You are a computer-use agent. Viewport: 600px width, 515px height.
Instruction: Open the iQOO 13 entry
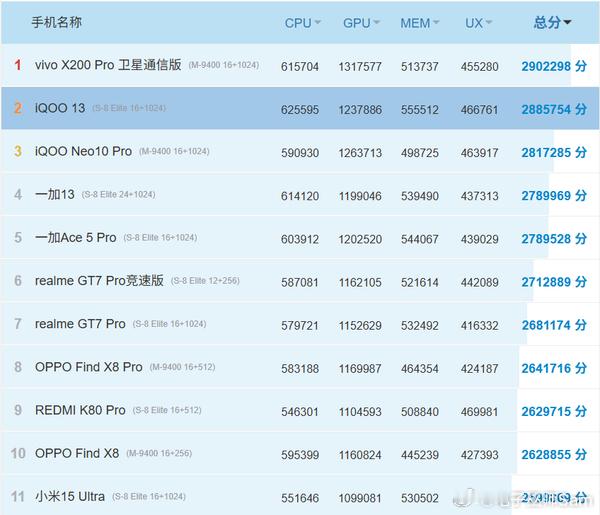pyautogui.click(x=60, y=108)
